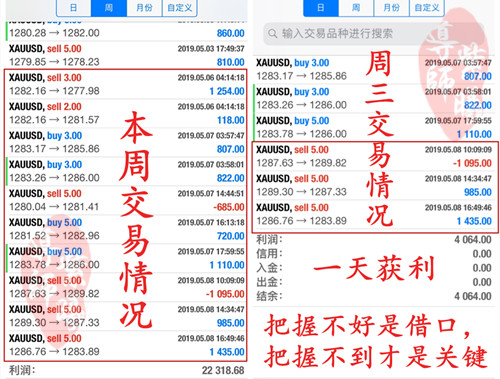Open the sell 2.00 trade with 118.00 profit

coord(126,113)
